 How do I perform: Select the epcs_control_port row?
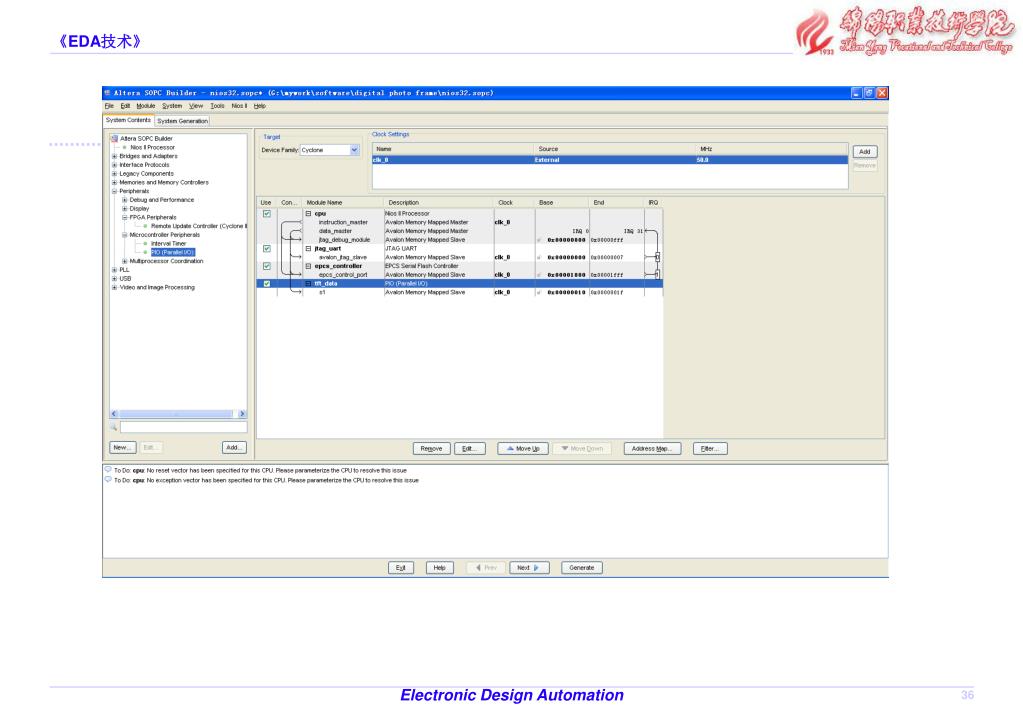coord(460,275)
